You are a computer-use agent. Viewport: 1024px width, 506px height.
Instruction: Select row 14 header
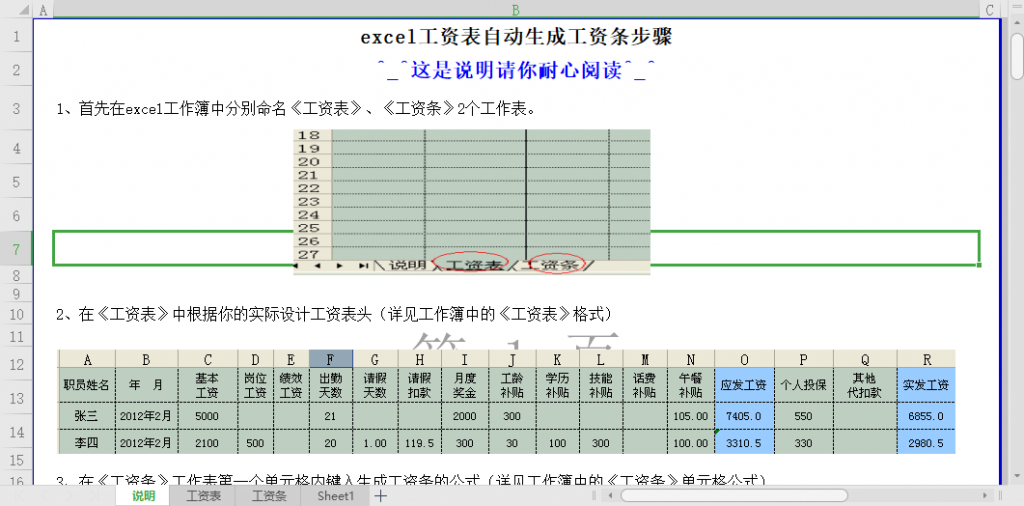(16, 432)
